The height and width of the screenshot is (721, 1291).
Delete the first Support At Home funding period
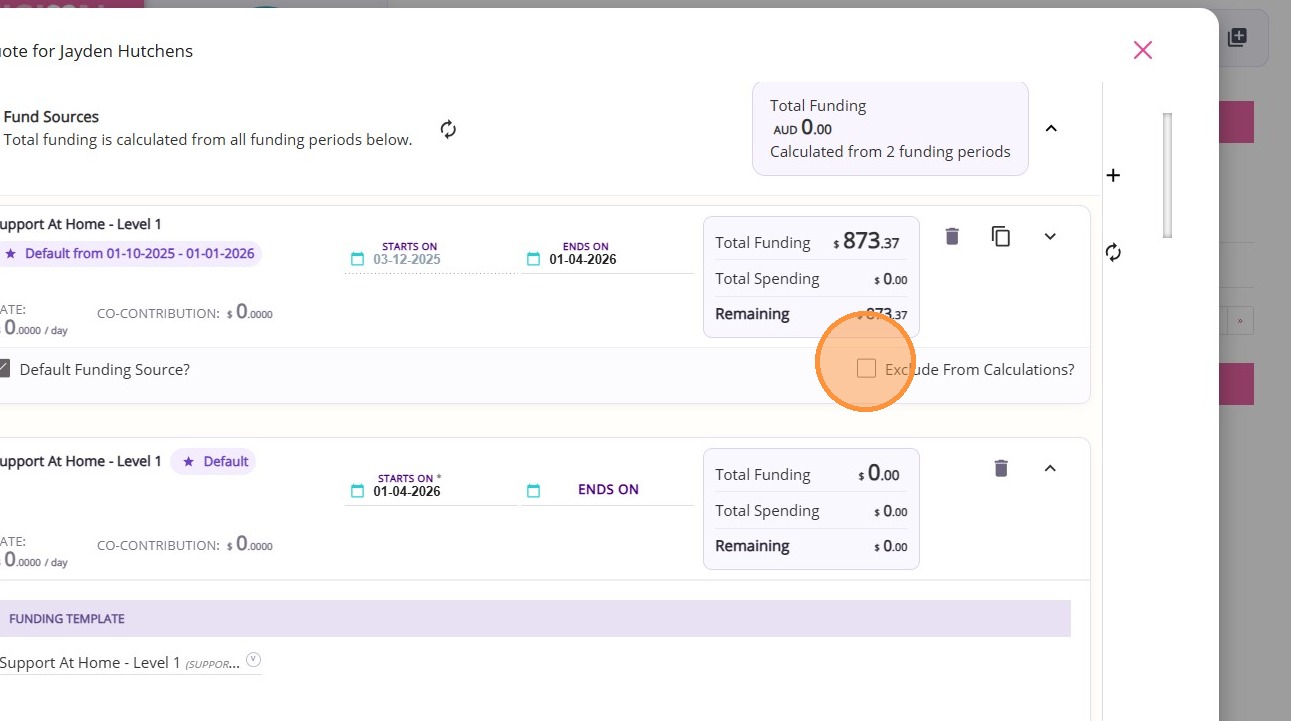click(x=952, y=236)
